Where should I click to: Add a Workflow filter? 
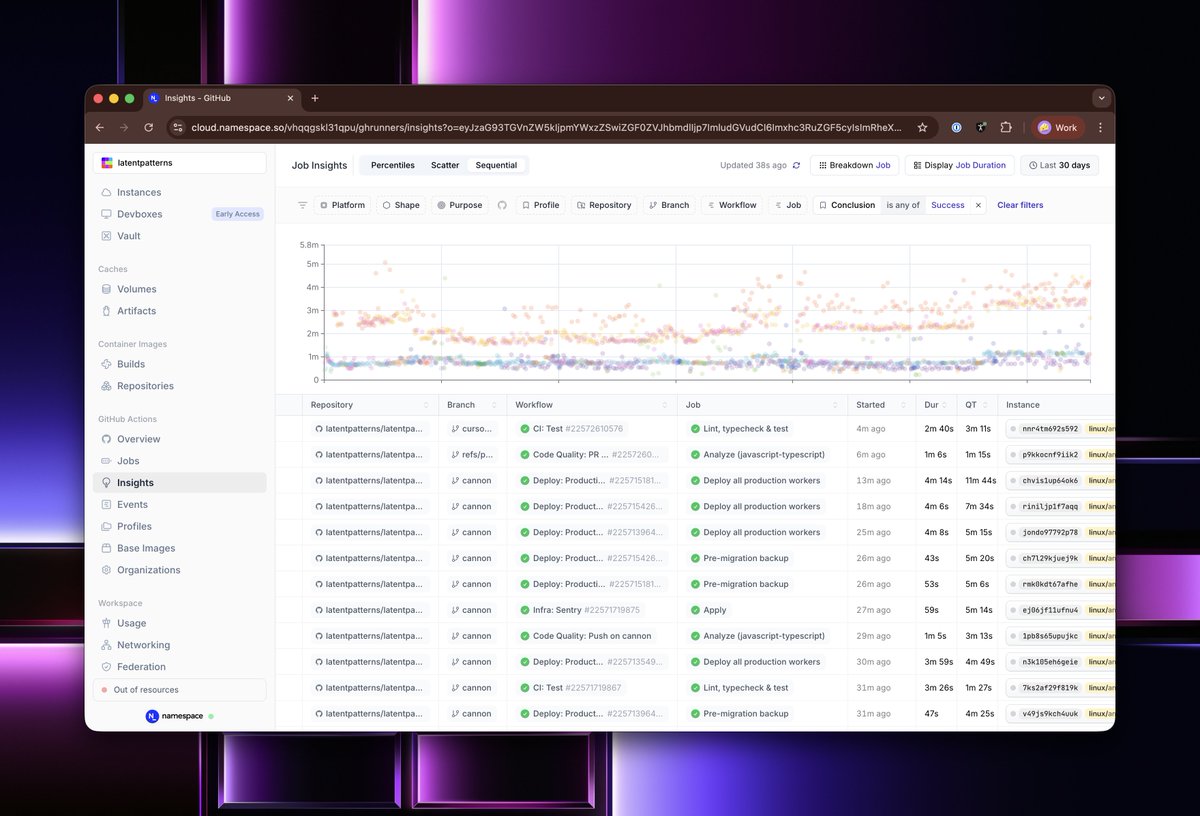point(732,205)
